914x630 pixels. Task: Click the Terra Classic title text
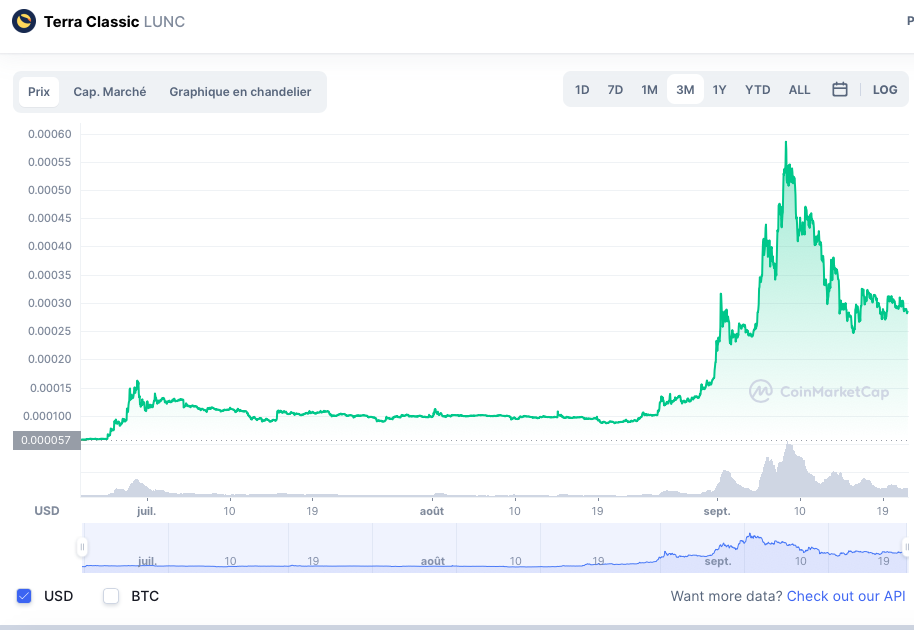[92, 22]
